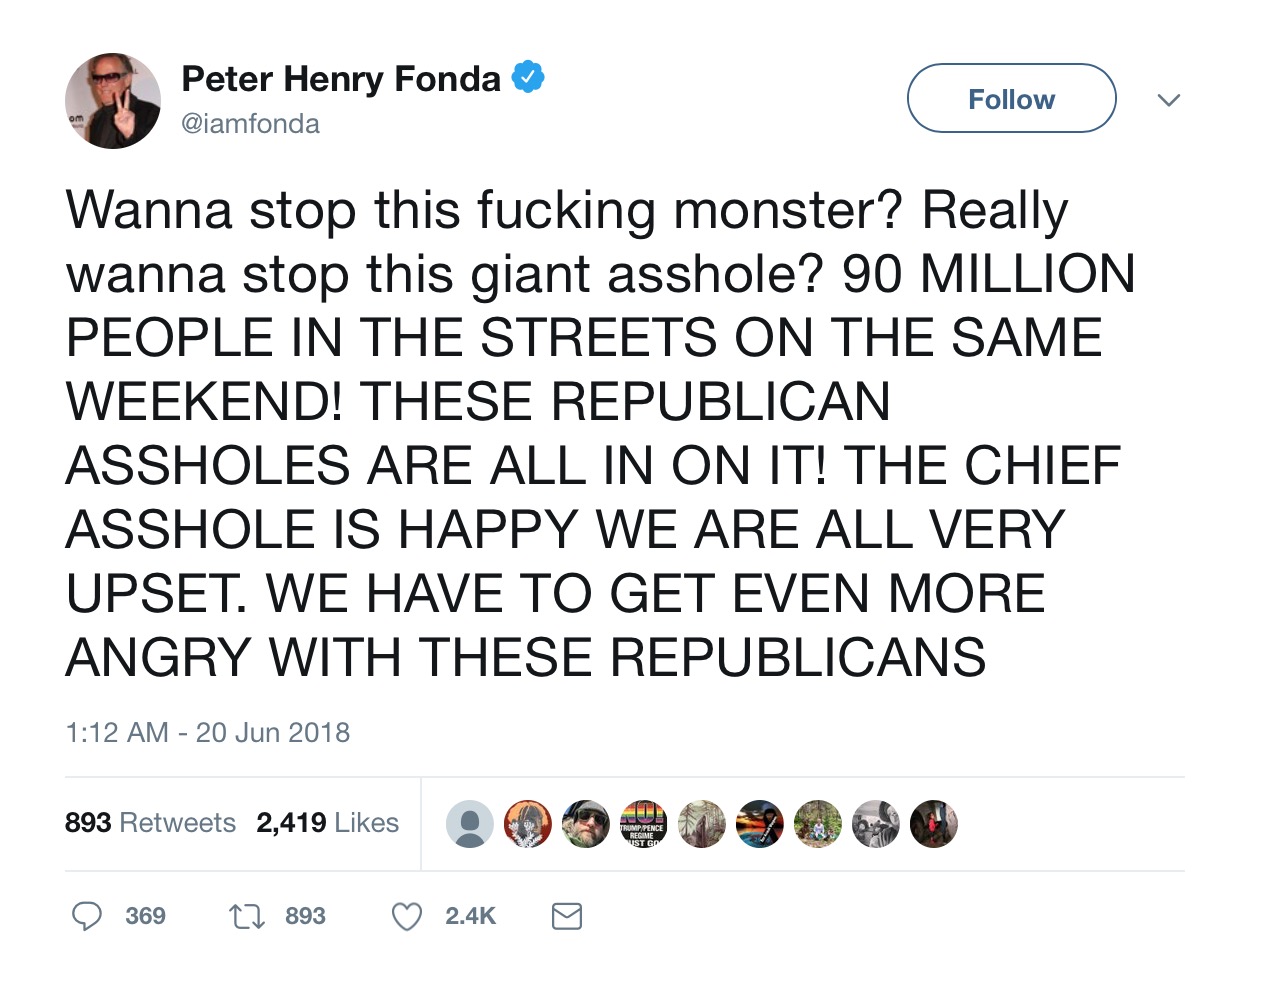Click the reply speech bubble icon
The width and height of the screenshot is (1262, 984).
pos(87,916)
